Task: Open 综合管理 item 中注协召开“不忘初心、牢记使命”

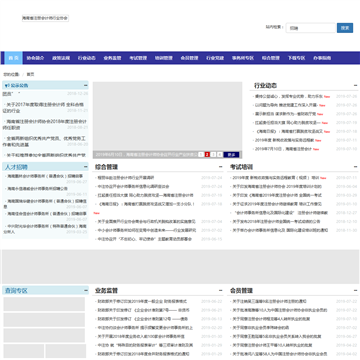Action: (x=145, y=239)
